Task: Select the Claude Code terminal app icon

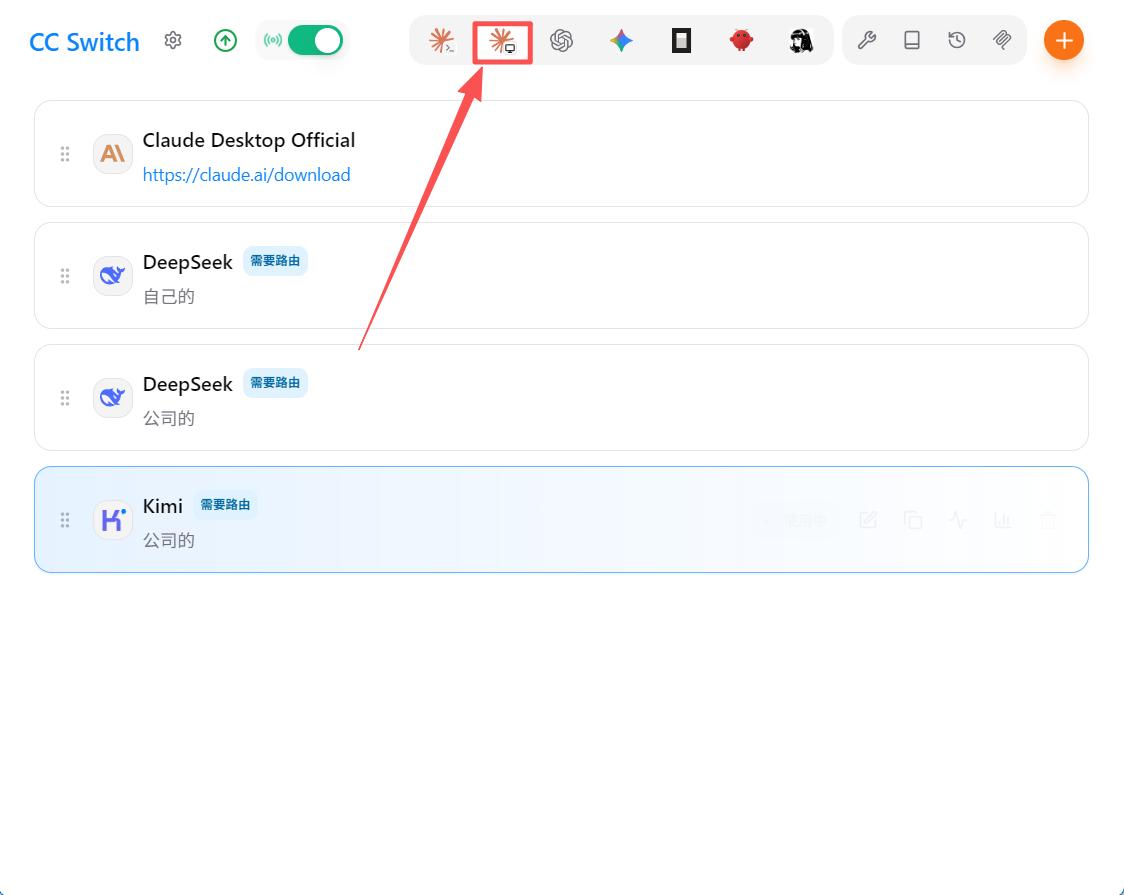Action: click(x=442, y=41)
